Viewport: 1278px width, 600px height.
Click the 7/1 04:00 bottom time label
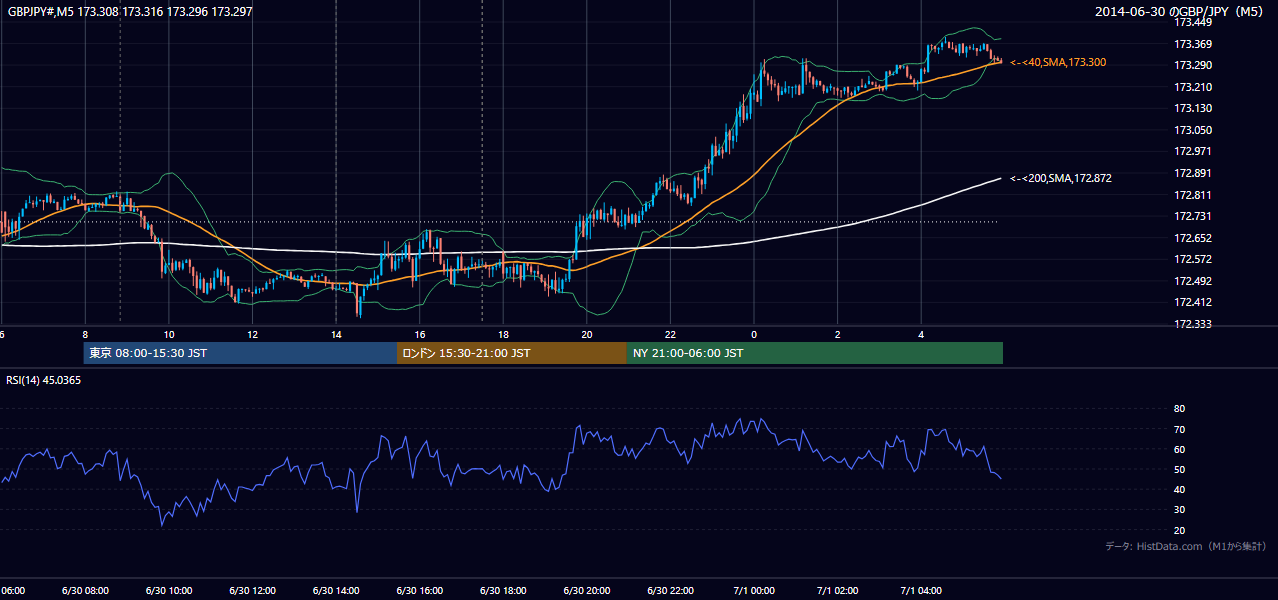tap(921, 590)
